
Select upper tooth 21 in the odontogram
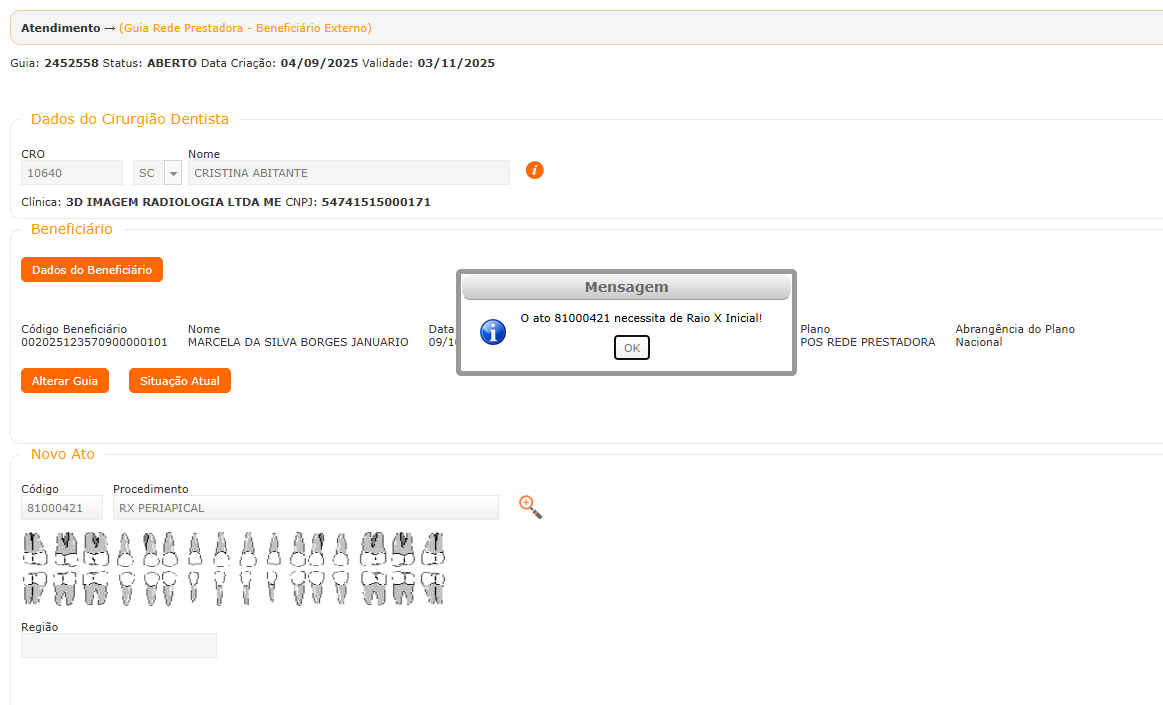point(248,549)
